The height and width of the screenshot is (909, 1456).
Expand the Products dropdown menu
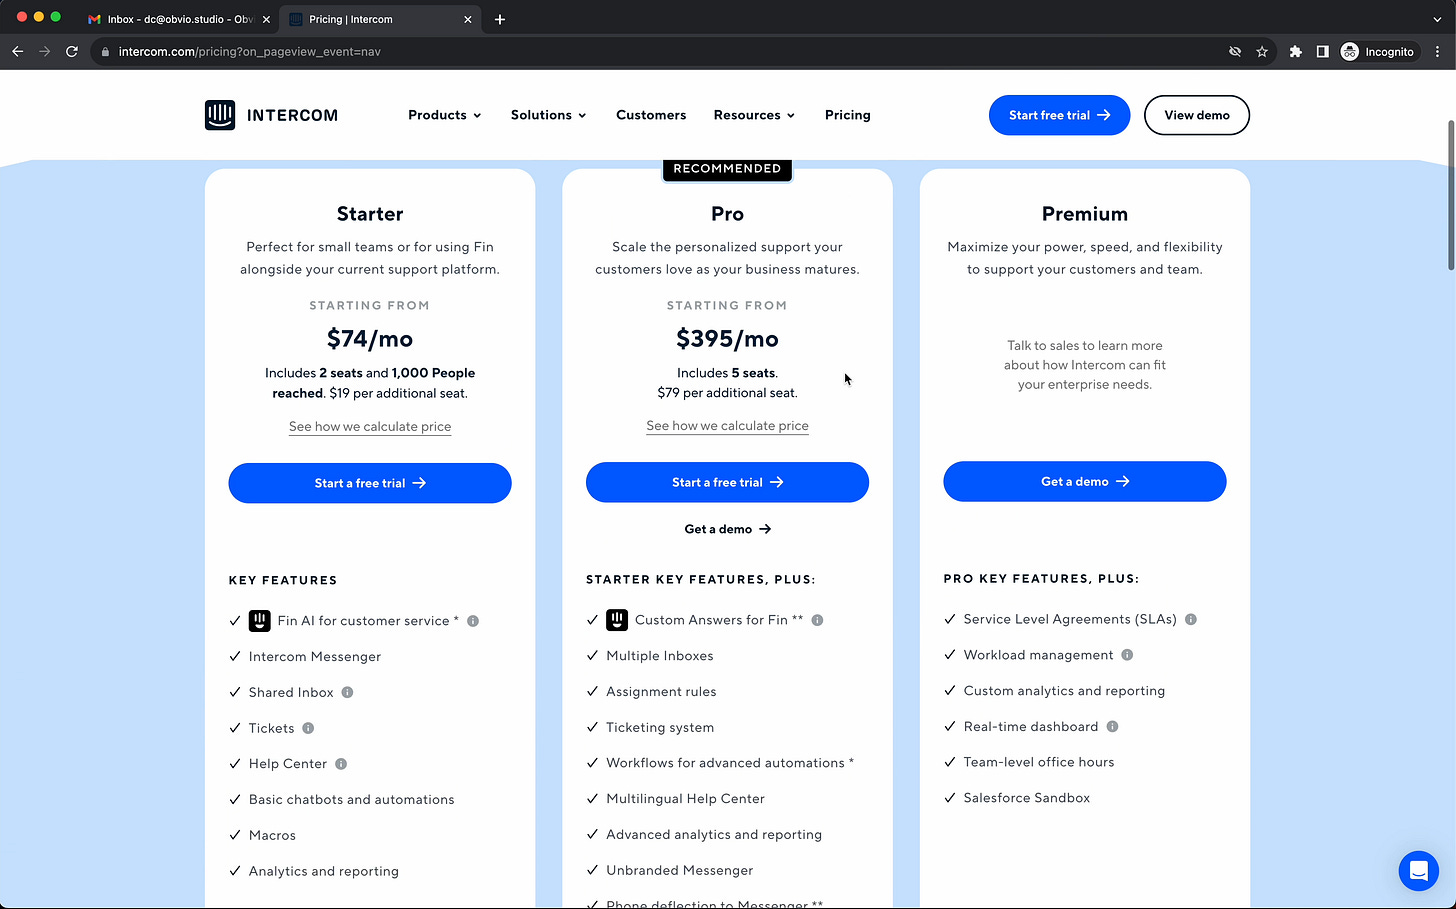(x=445, y=115)
